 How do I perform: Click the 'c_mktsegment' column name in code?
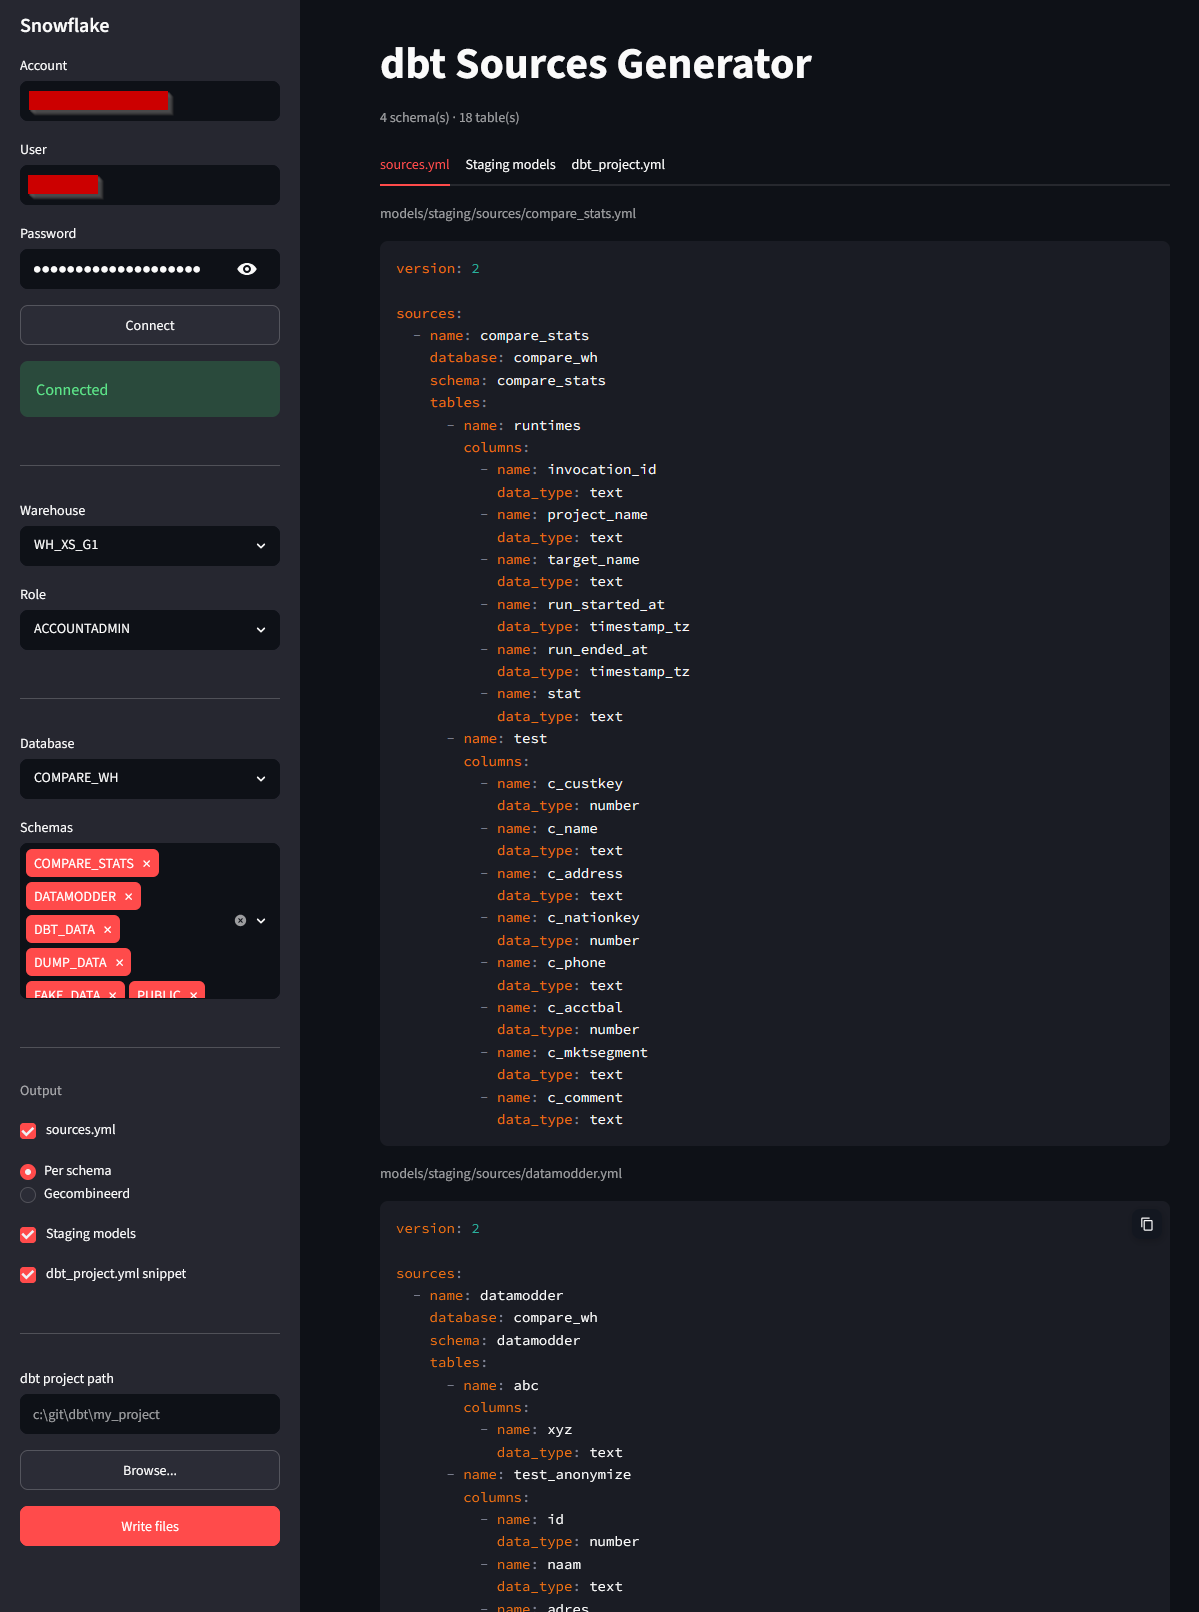pyautogui.click(x=597, y=1053)
